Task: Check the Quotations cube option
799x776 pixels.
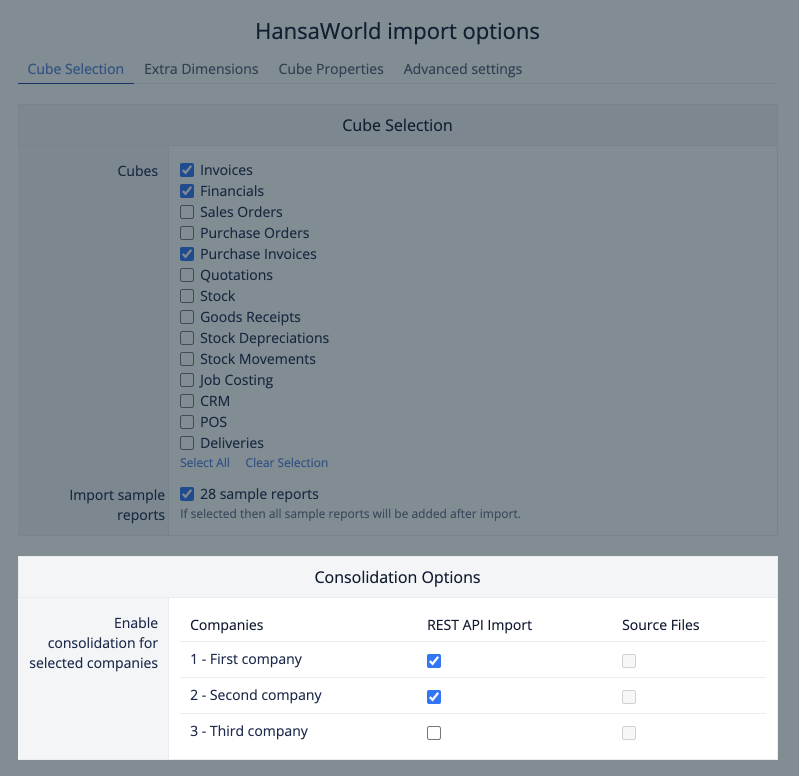Action: [x=187, y=275]
